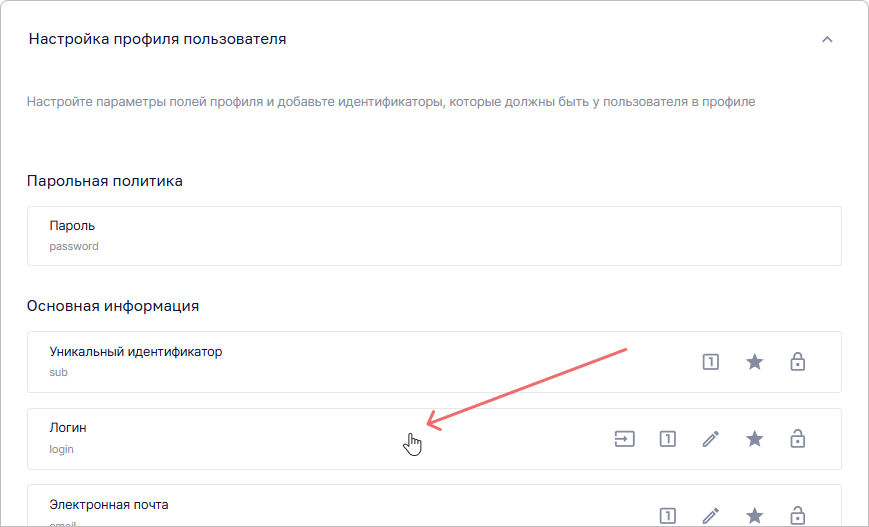Click the Настройка профиля пользователя header title
The image size is (869, 527).
point(158,40)
